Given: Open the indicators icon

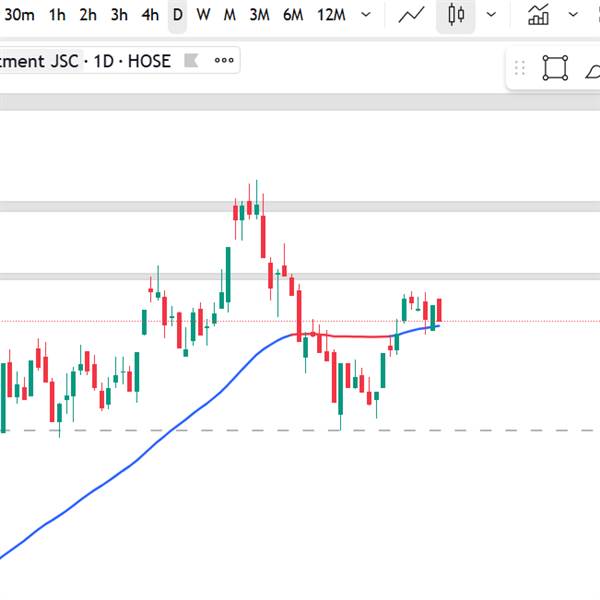Looking at the screenshot, I should coord(538,15).
